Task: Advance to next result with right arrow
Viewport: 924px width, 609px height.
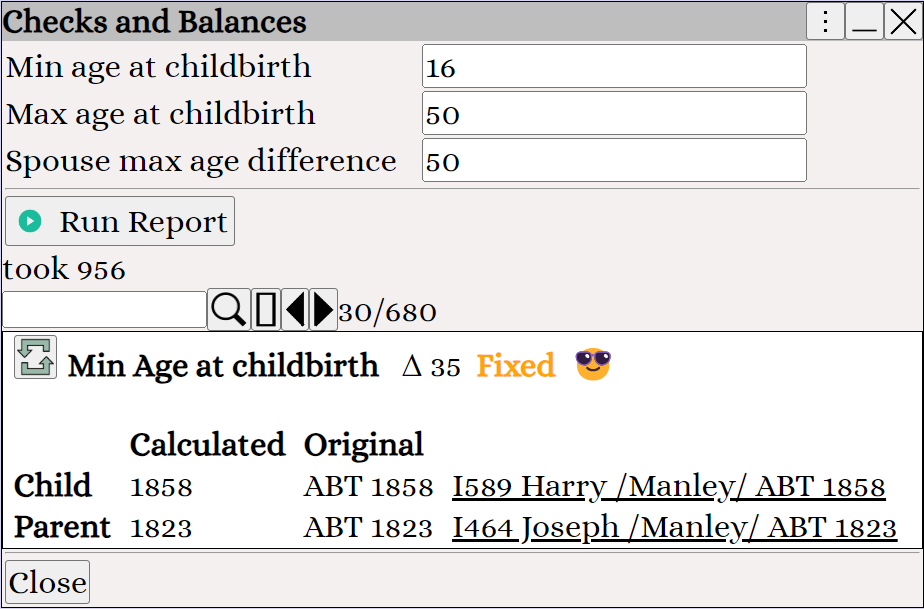Action: click(324, 310)
